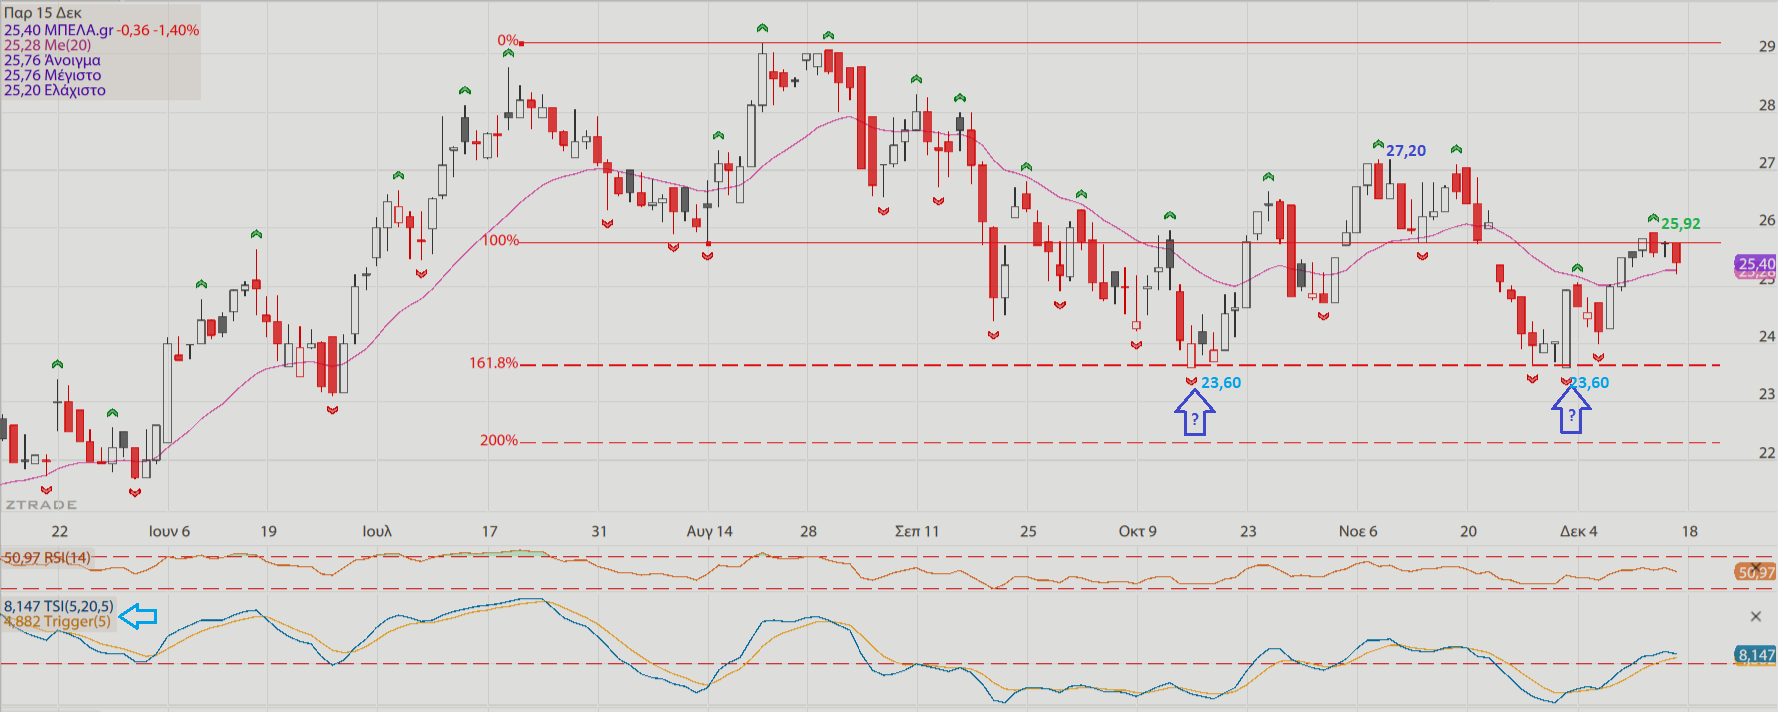Click price level 28 on the price axis
This screenshot has height=712, width=1778.
(x=1767, y=105)
